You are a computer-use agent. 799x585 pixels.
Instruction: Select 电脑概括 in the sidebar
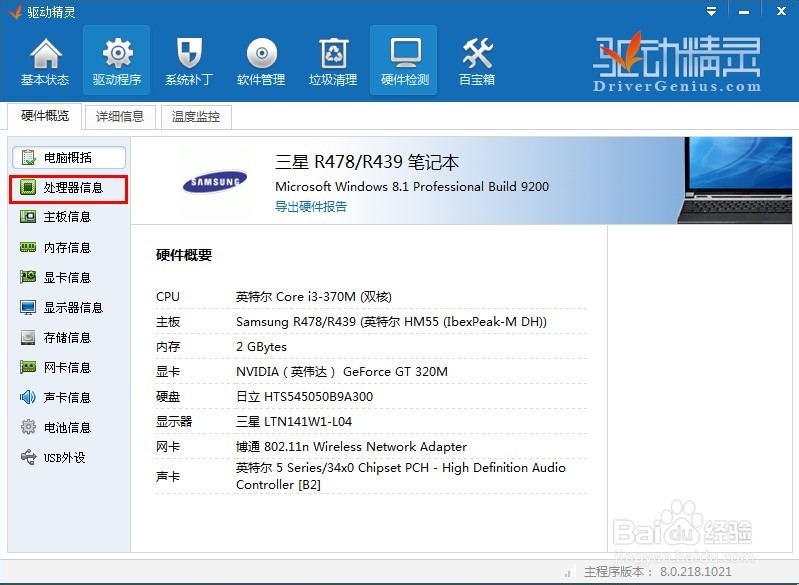69,157
